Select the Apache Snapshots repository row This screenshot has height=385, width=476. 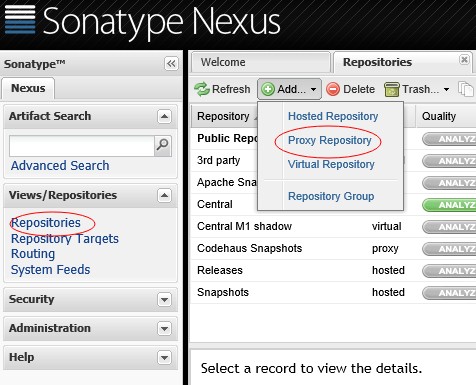tap(333, 182)
